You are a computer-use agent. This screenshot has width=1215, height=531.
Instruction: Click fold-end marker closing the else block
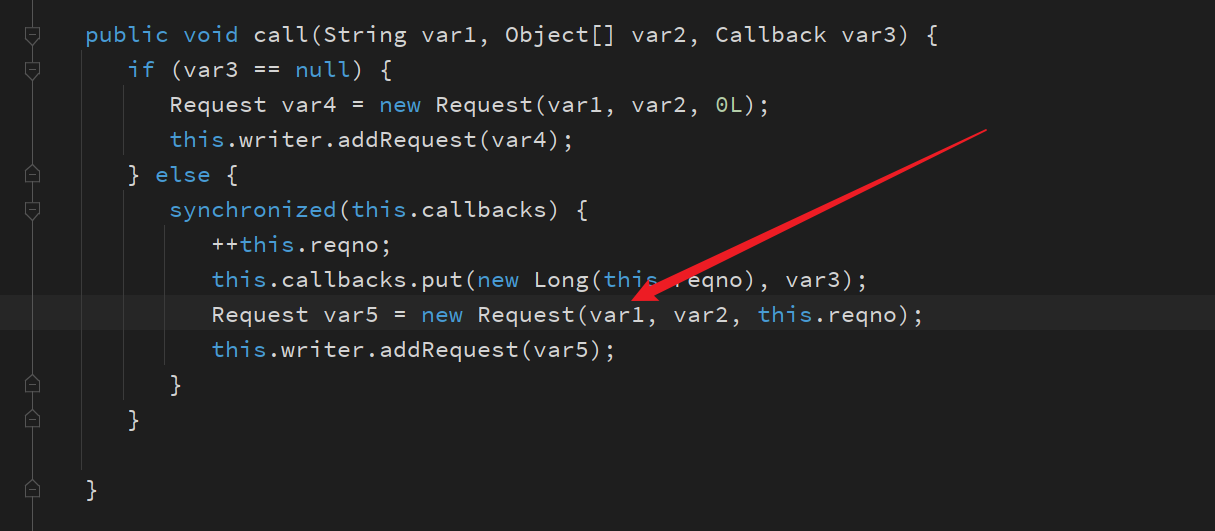tap(32, 419)
